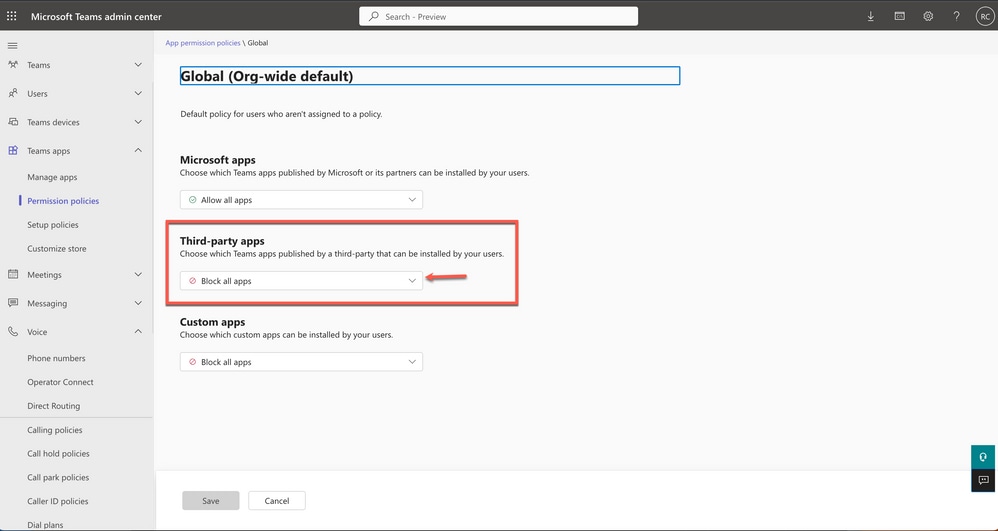
Task: Click the Search - Preview field
Action: (498, 17)
